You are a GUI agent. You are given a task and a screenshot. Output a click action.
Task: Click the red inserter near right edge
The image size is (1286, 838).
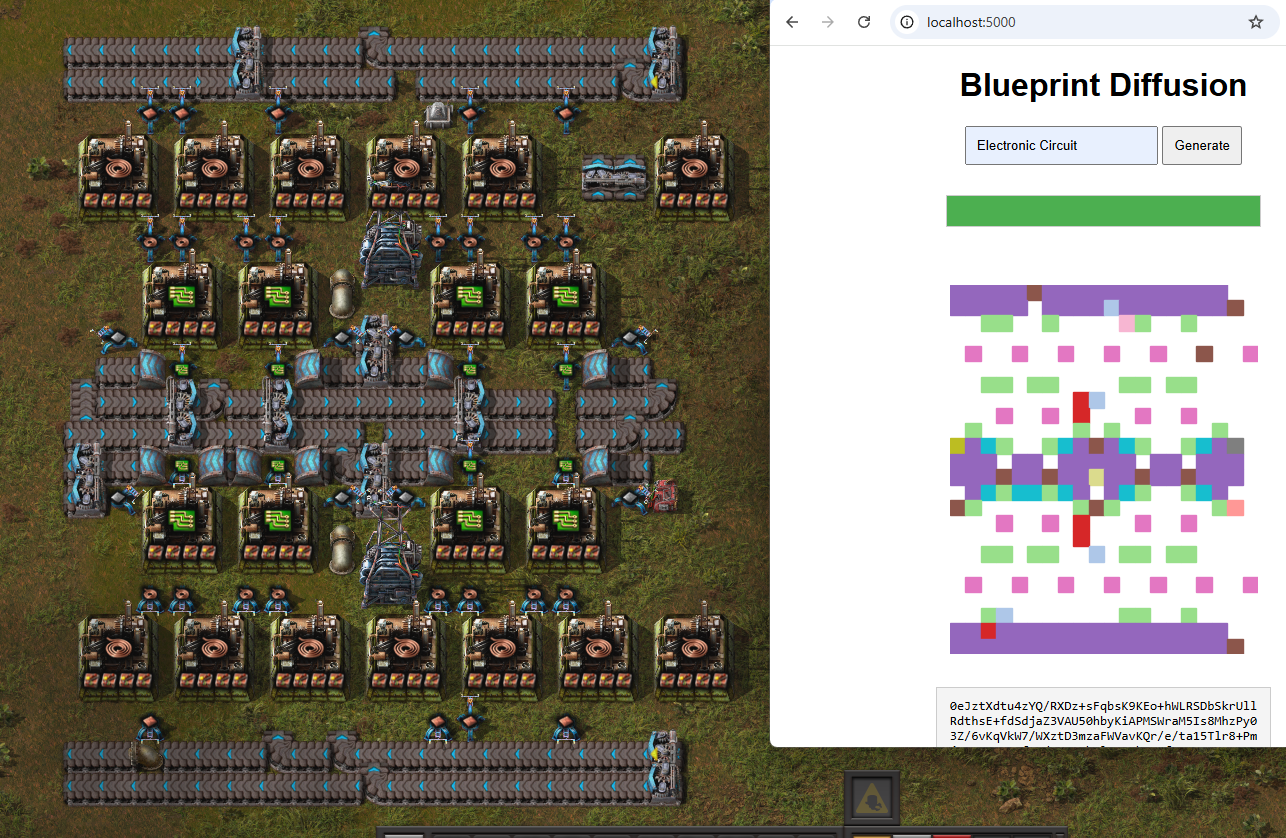tap(664, 494)
